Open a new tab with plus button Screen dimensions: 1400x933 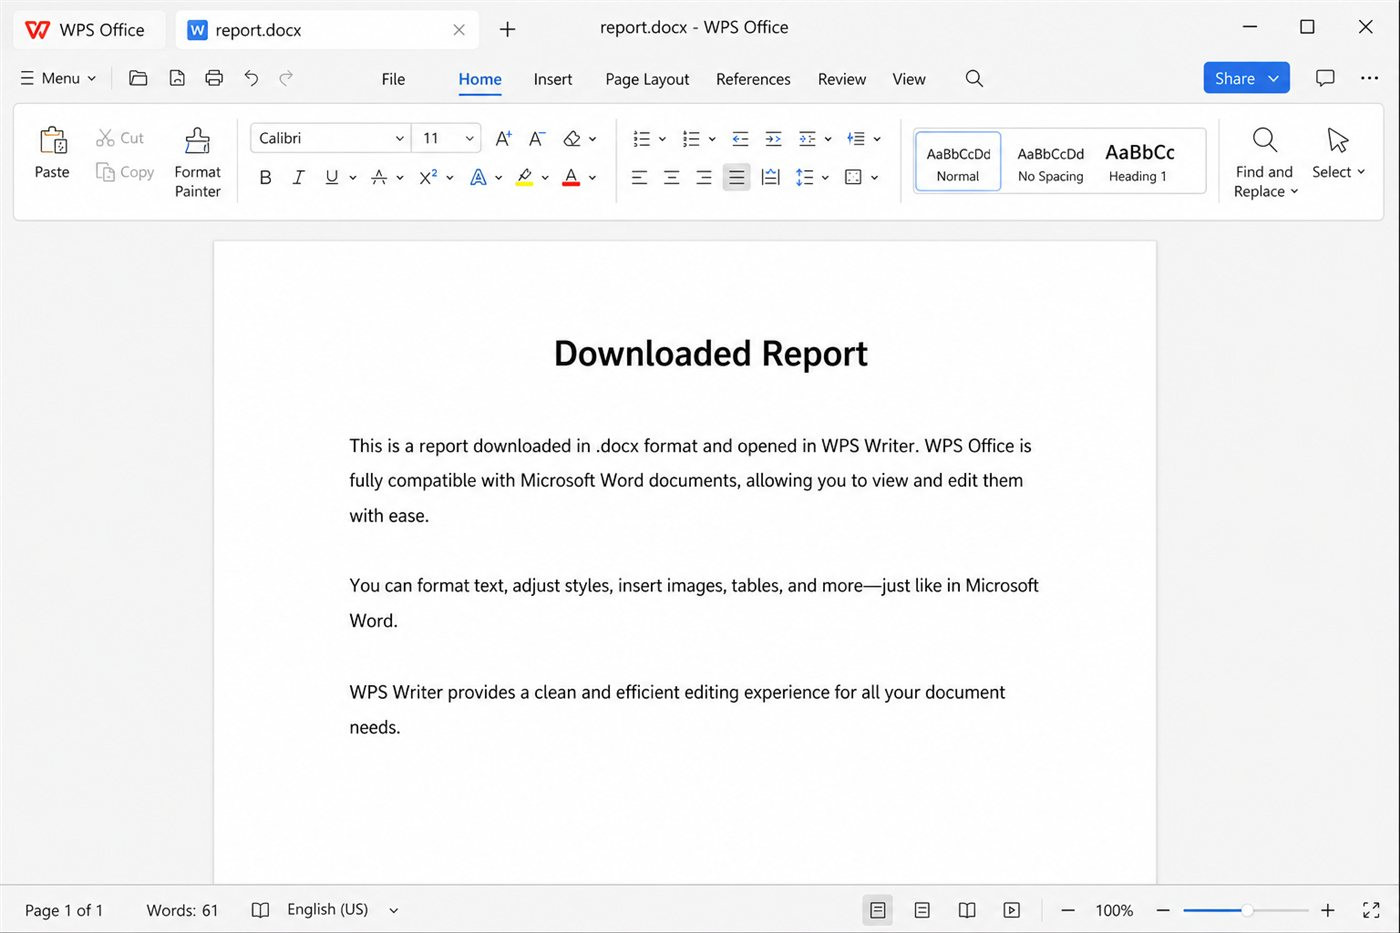(x=507, y=30)
